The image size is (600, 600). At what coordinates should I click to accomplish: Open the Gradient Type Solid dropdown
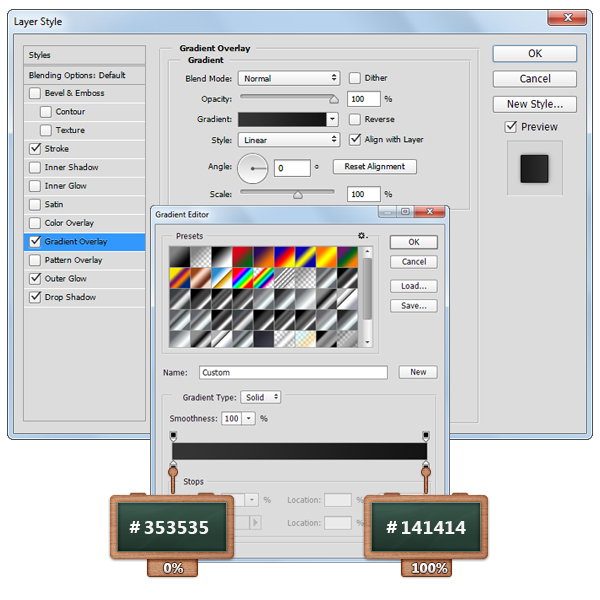click(261, 398)
